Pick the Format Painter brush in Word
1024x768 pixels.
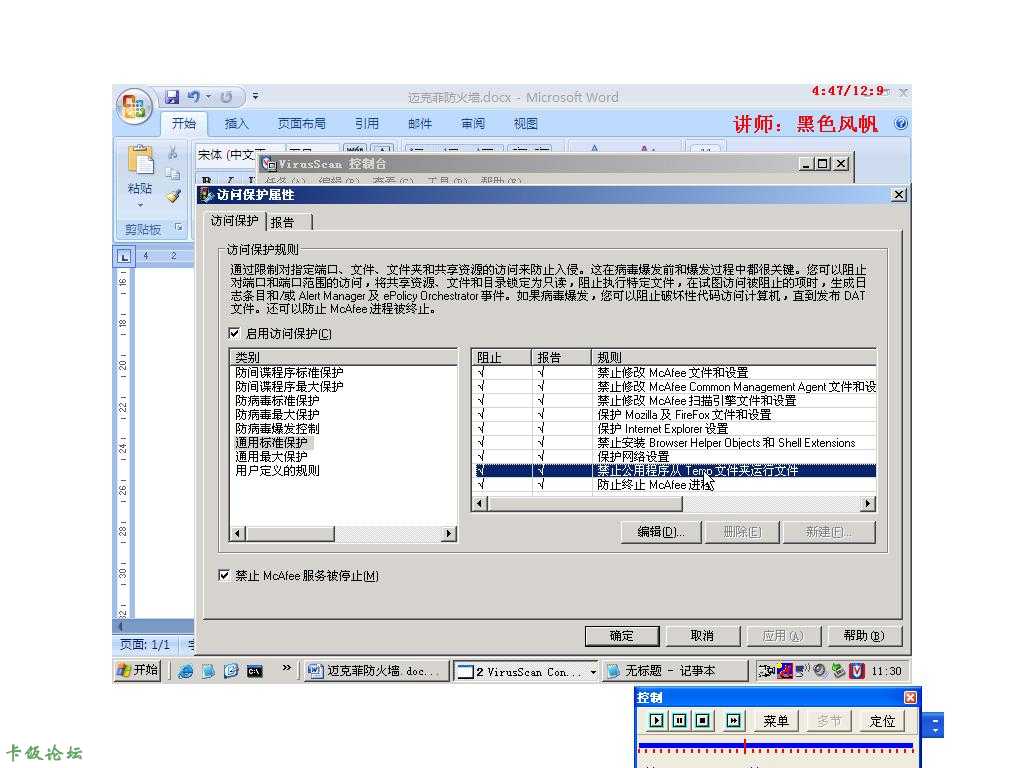(172, 195)
